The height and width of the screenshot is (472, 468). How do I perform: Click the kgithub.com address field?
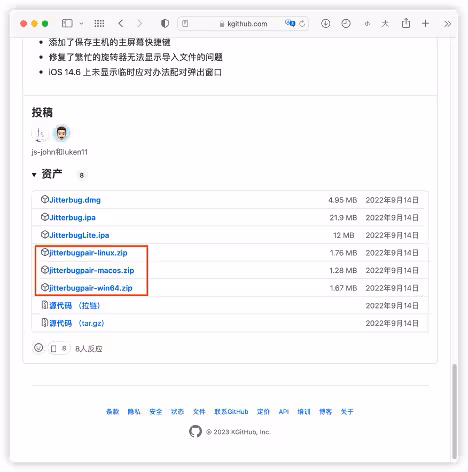[243, 24]
